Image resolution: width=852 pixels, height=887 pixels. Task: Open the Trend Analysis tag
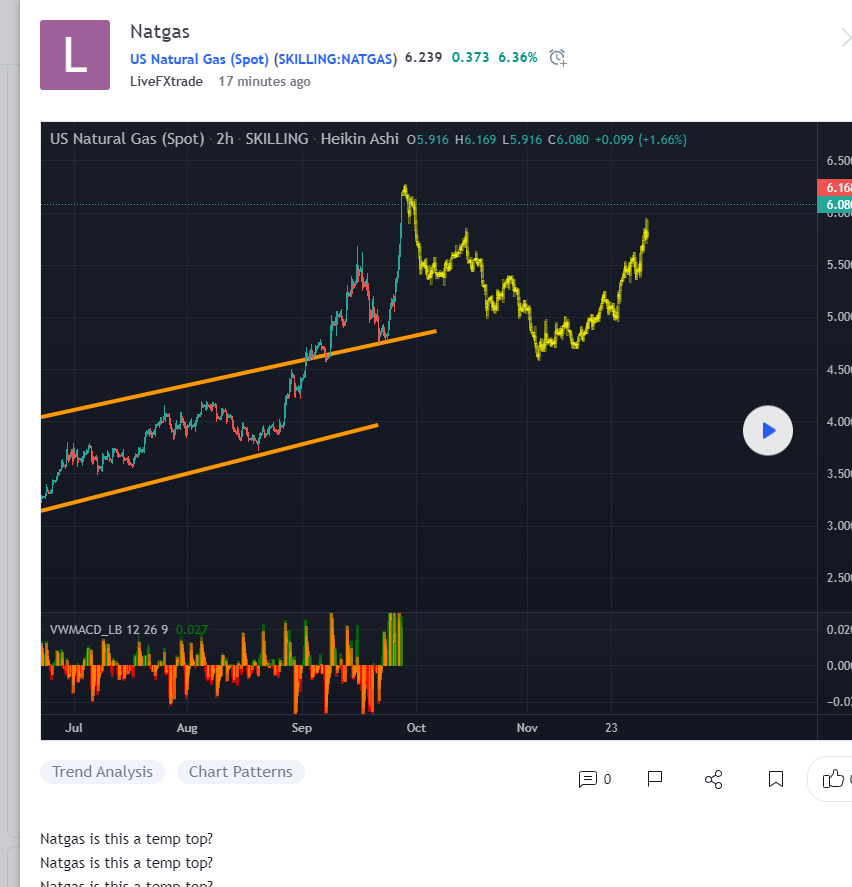pos(102,772)
